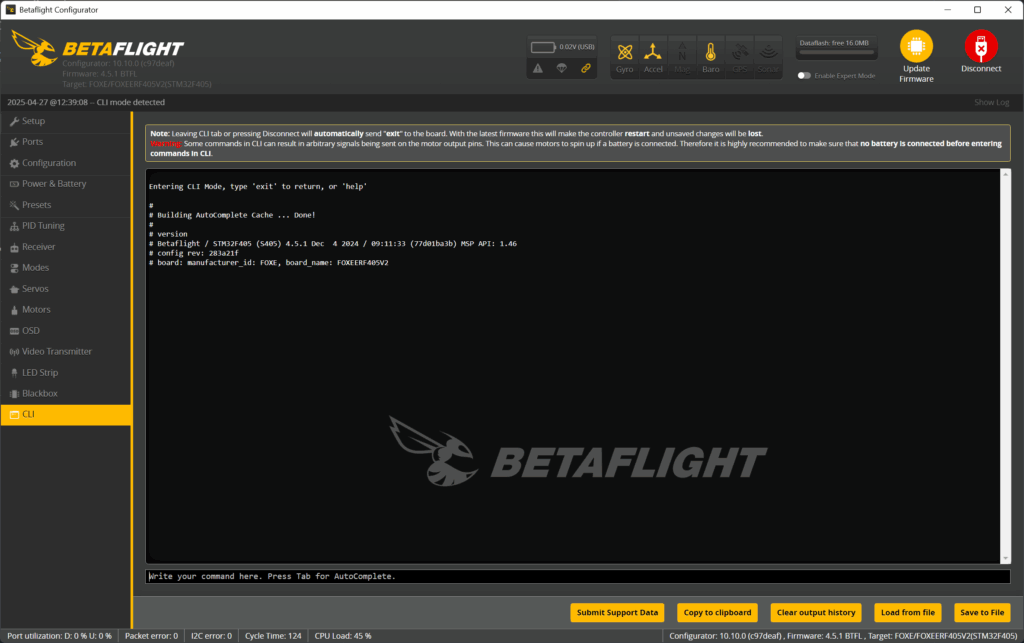This screenshot has width=1024, height=643.
Task: Click the CLI command input field
Action: click(x=578, y=576)
